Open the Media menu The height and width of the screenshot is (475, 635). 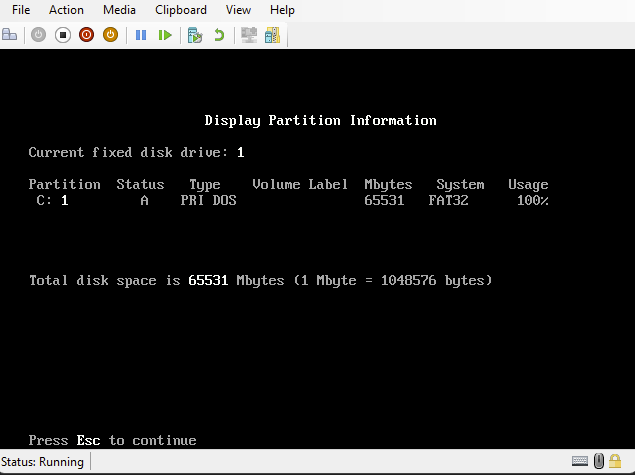tap(119, 10)
